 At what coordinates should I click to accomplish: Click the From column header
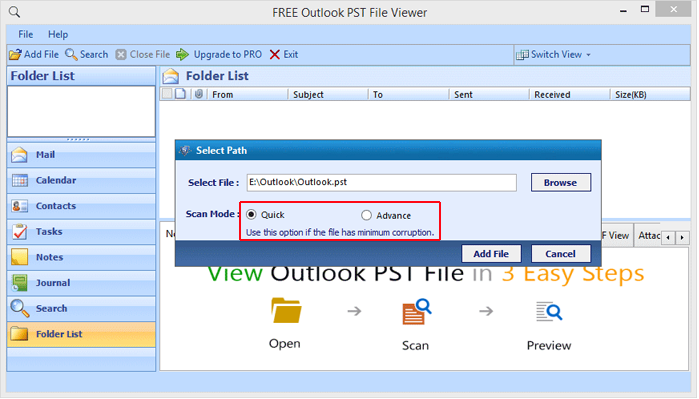click(248, 94)
